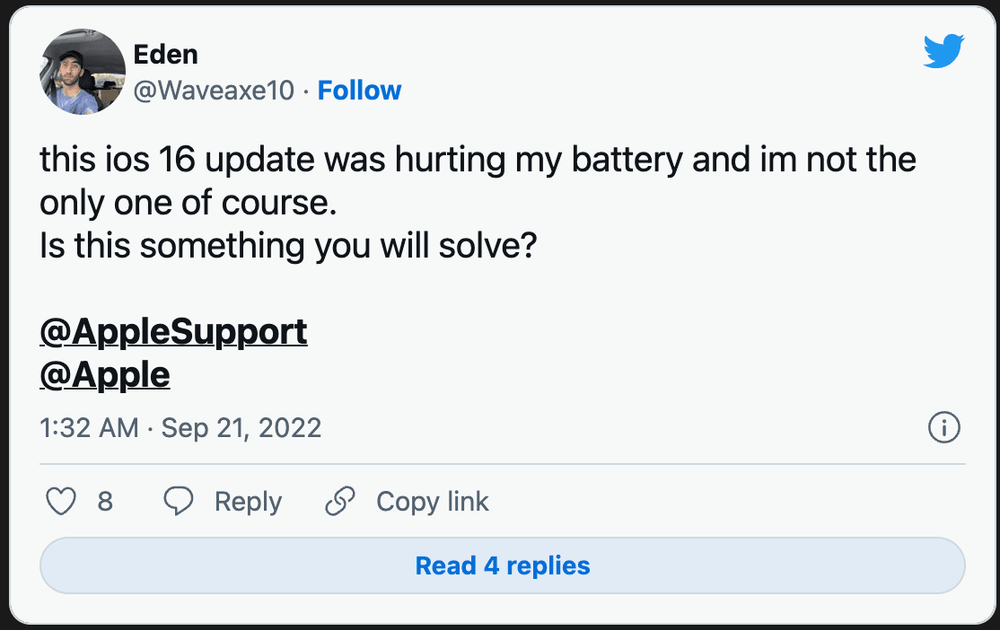
Task: Click Reply next to the speech bubble
Action: [x=249, y=501]
